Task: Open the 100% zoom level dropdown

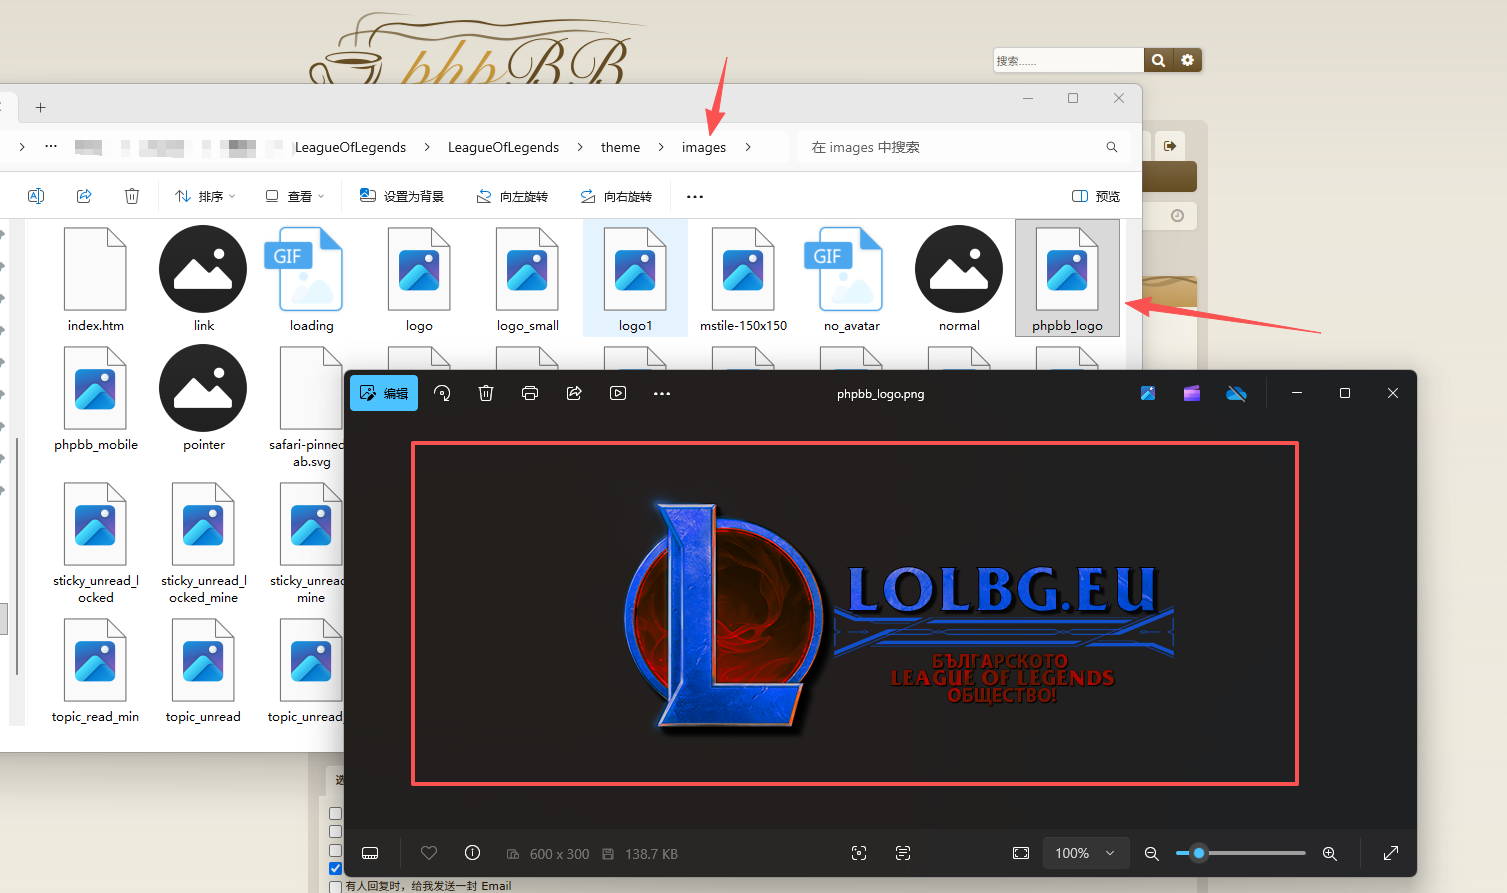Action: click(1085, 853)
